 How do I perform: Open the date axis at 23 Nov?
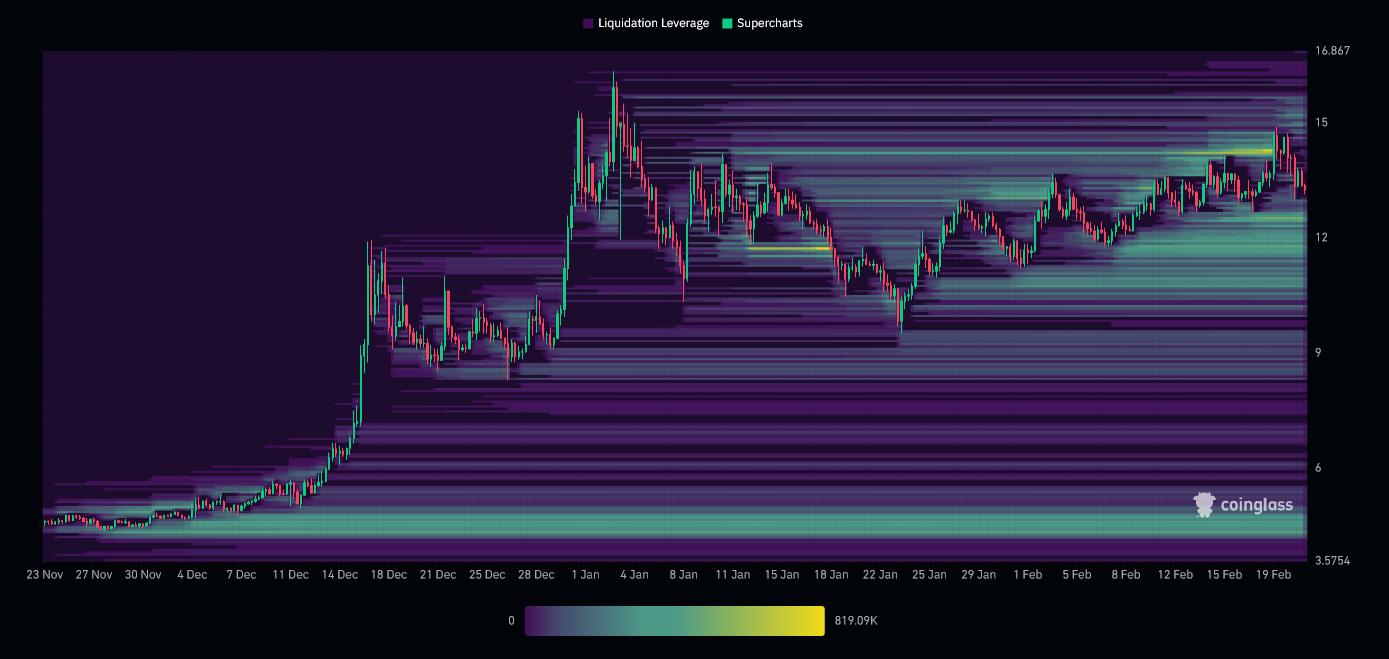[x=44, y=574]
